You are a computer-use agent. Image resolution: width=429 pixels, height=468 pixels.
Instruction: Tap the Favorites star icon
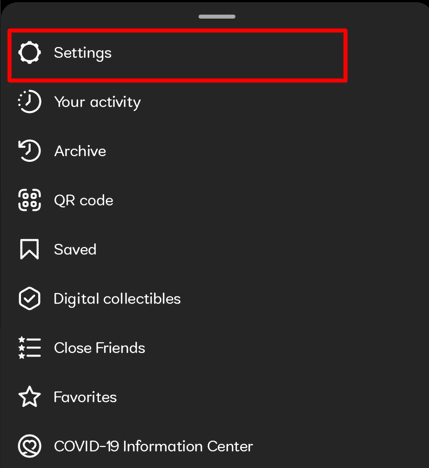pos(30,397)
